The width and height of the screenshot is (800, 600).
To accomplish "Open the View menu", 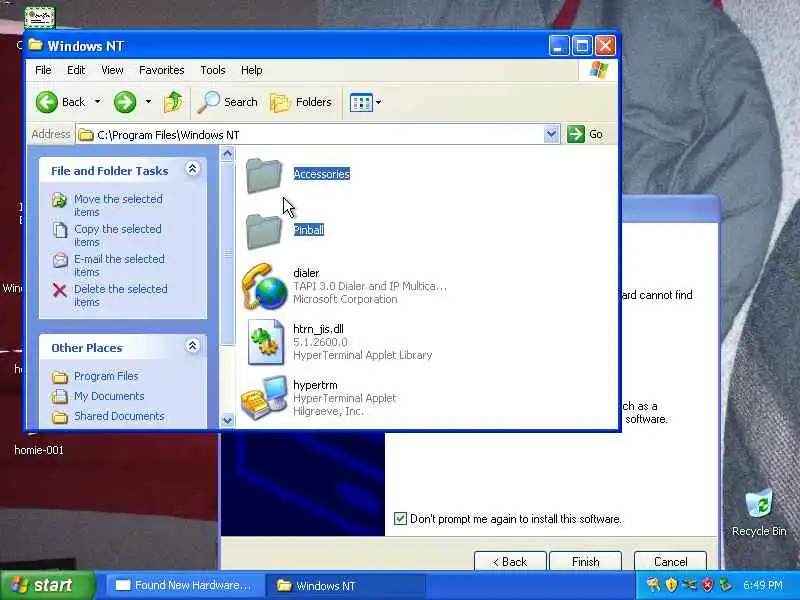I will (112, 70).
